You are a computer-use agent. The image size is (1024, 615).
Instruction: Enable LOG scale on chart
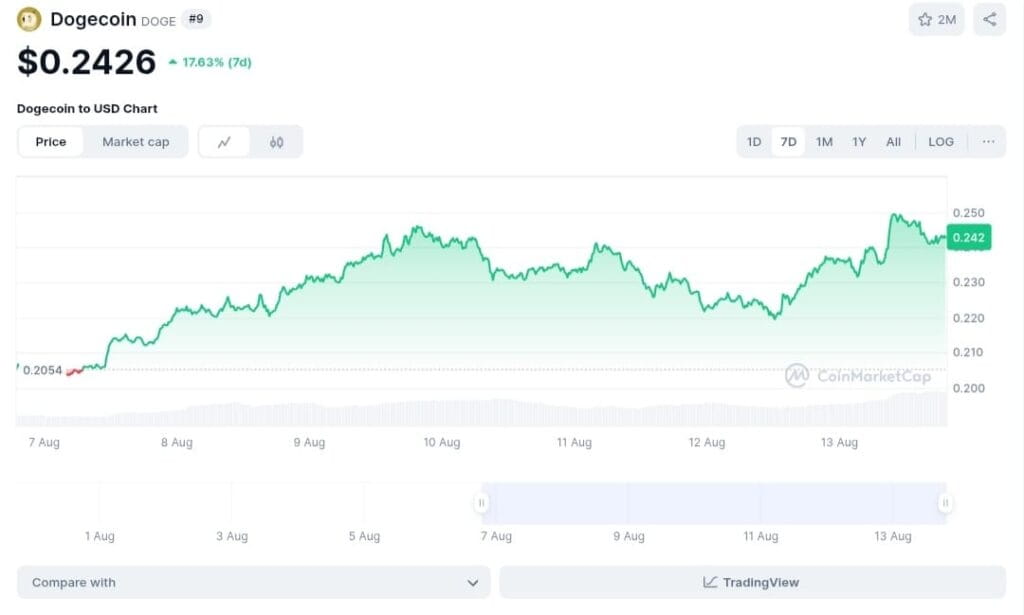pyautogui.click(x=941, y=142)
